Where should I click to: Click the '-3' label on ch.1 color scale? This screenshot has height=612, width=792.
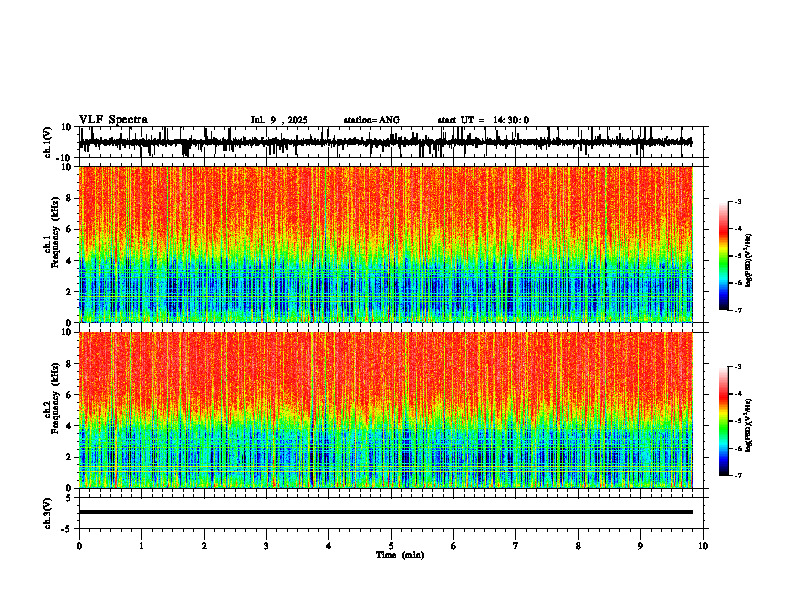click(x=738, y=201)
